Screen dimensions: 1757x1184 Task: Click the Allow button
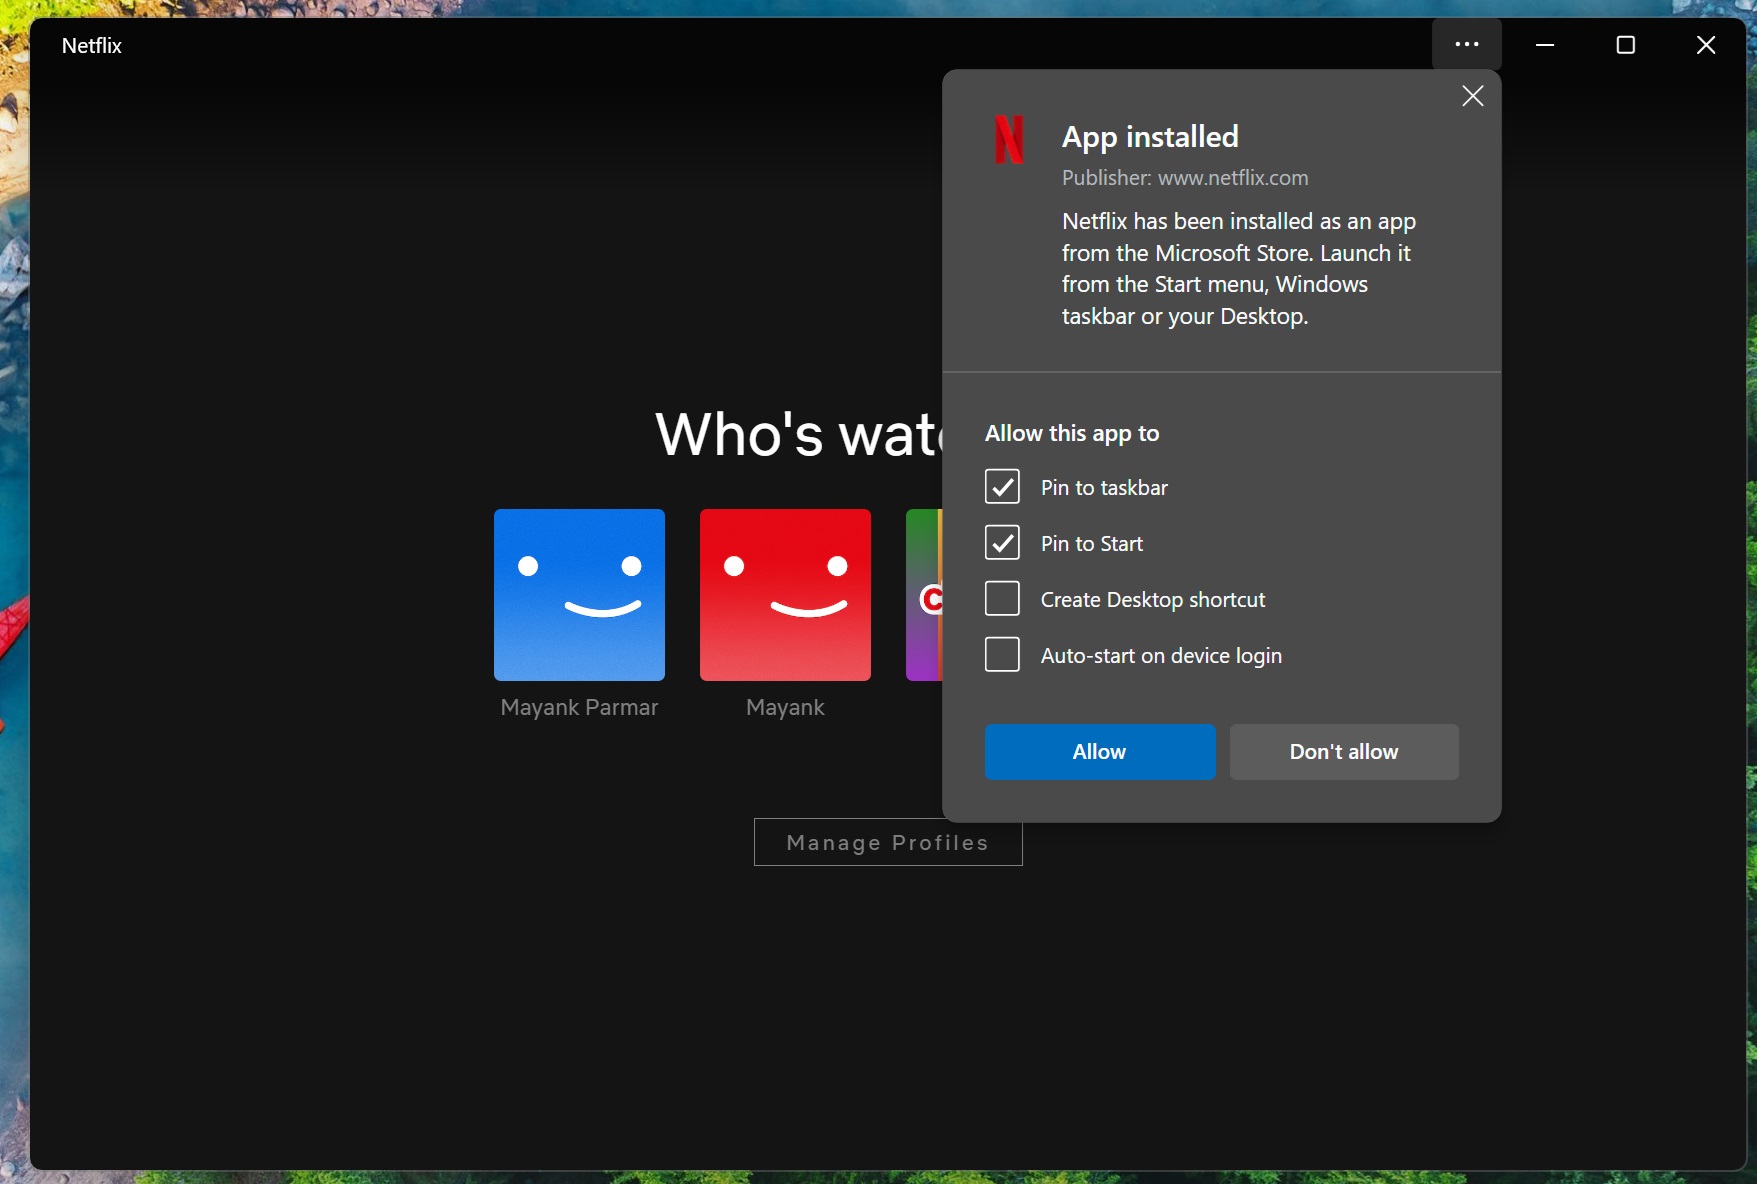coord(1098,751)
